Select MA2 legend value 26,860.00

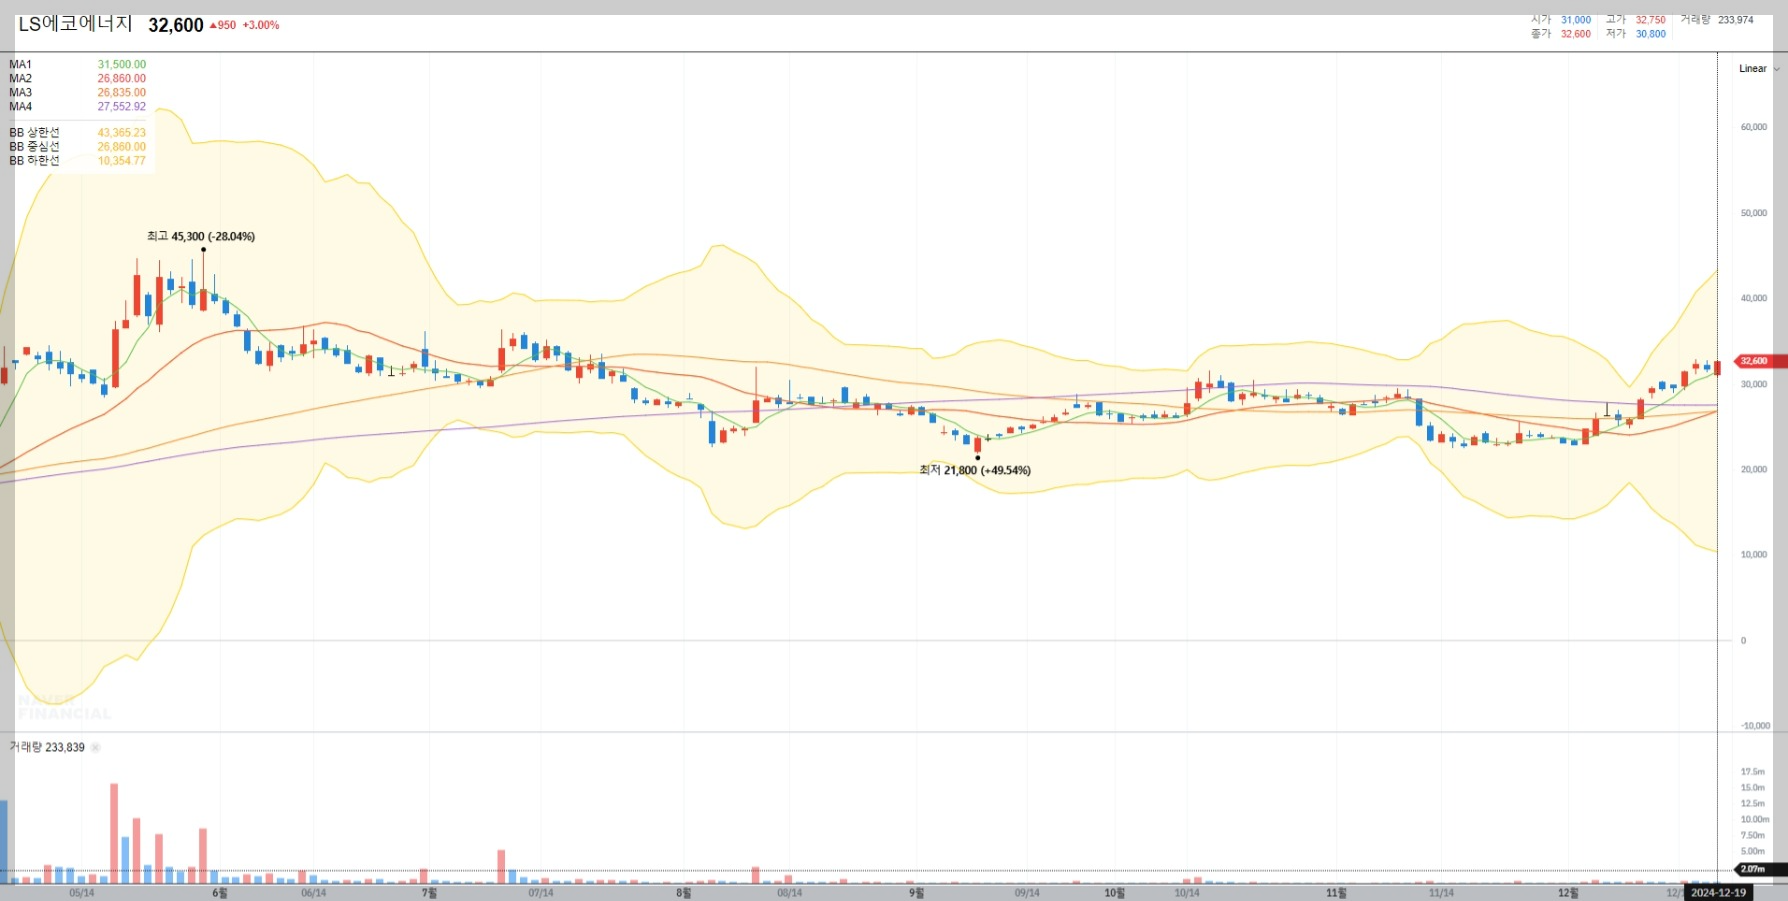click(x=121, y=78)
